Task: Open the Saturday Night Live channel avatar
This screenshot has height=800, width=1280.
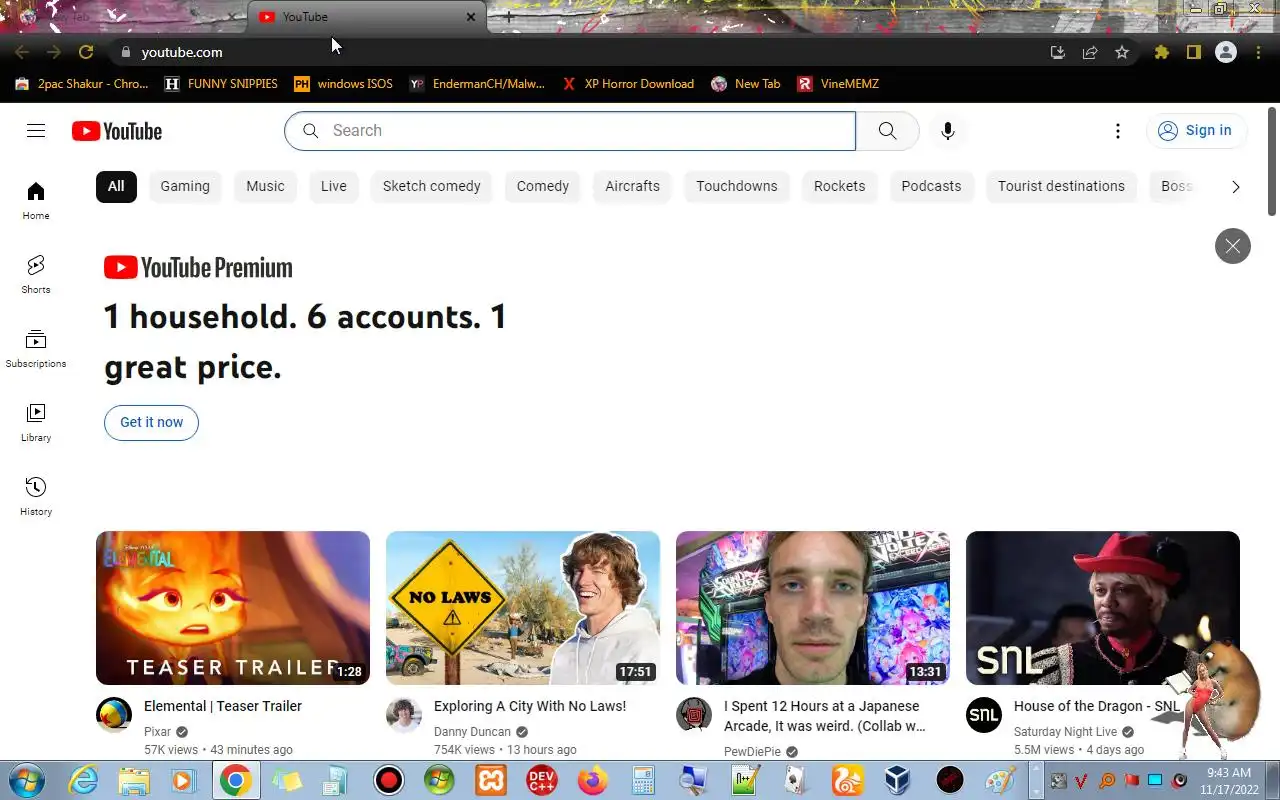Action: 984,715
